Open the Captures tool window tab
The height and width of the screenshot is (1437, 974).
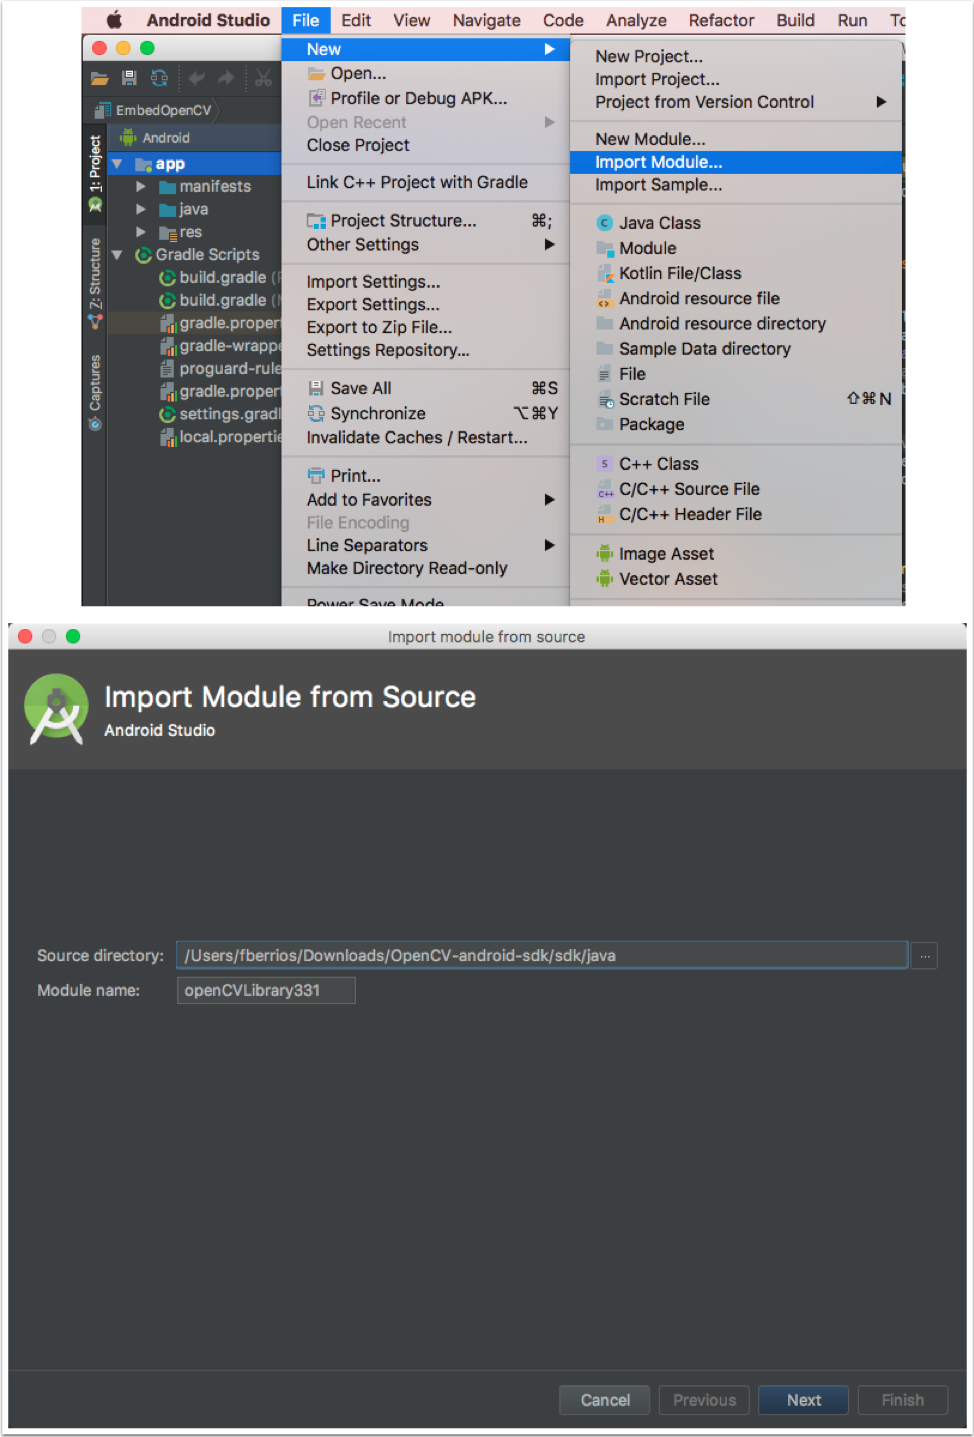[95, 392]
